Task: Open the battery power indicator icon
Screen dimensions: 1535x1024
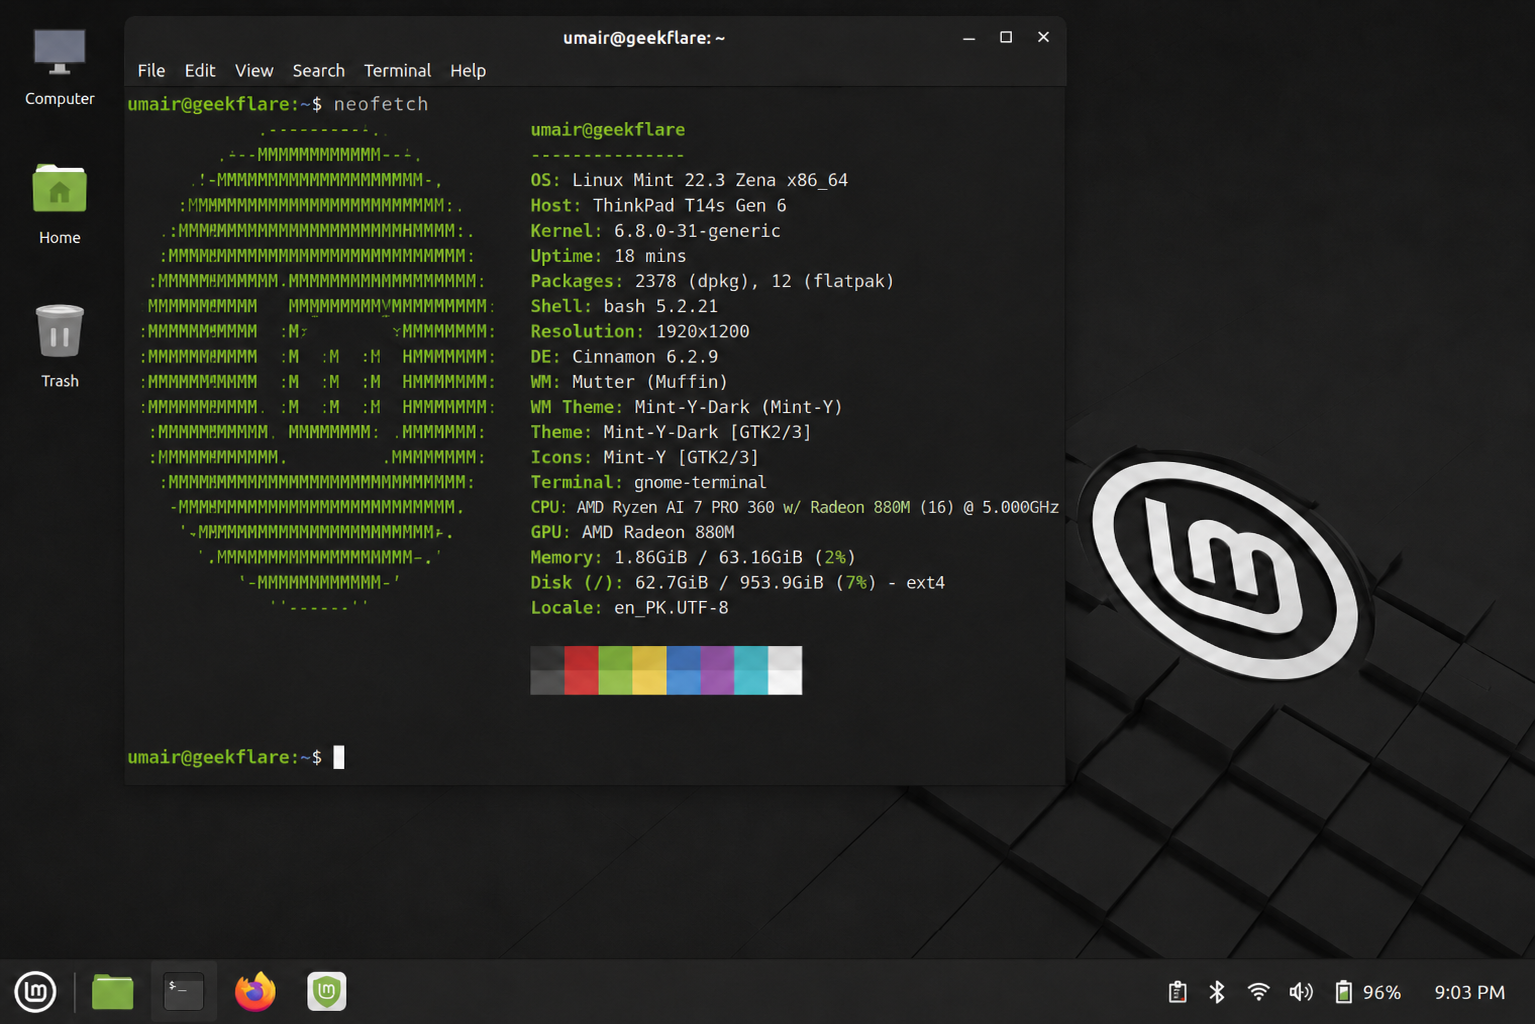Action: 1344,992
